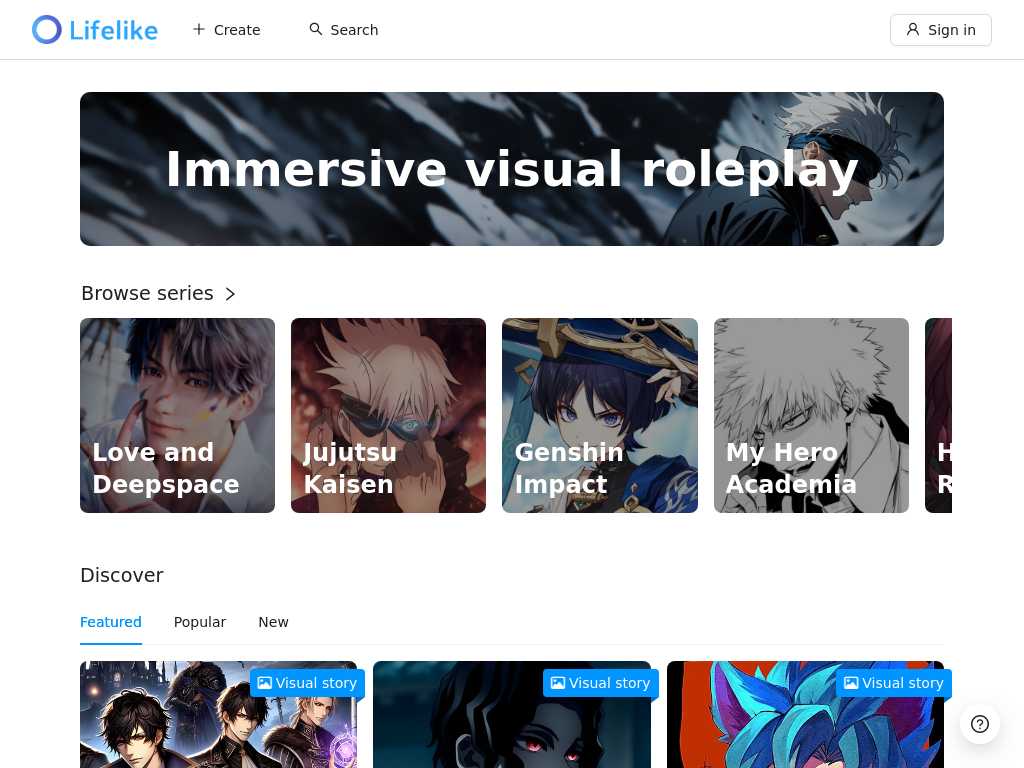This screenshot has height=768, width=1024.
Task: Expand Browse series with chevron arrow
Action: tap(230, 294)
